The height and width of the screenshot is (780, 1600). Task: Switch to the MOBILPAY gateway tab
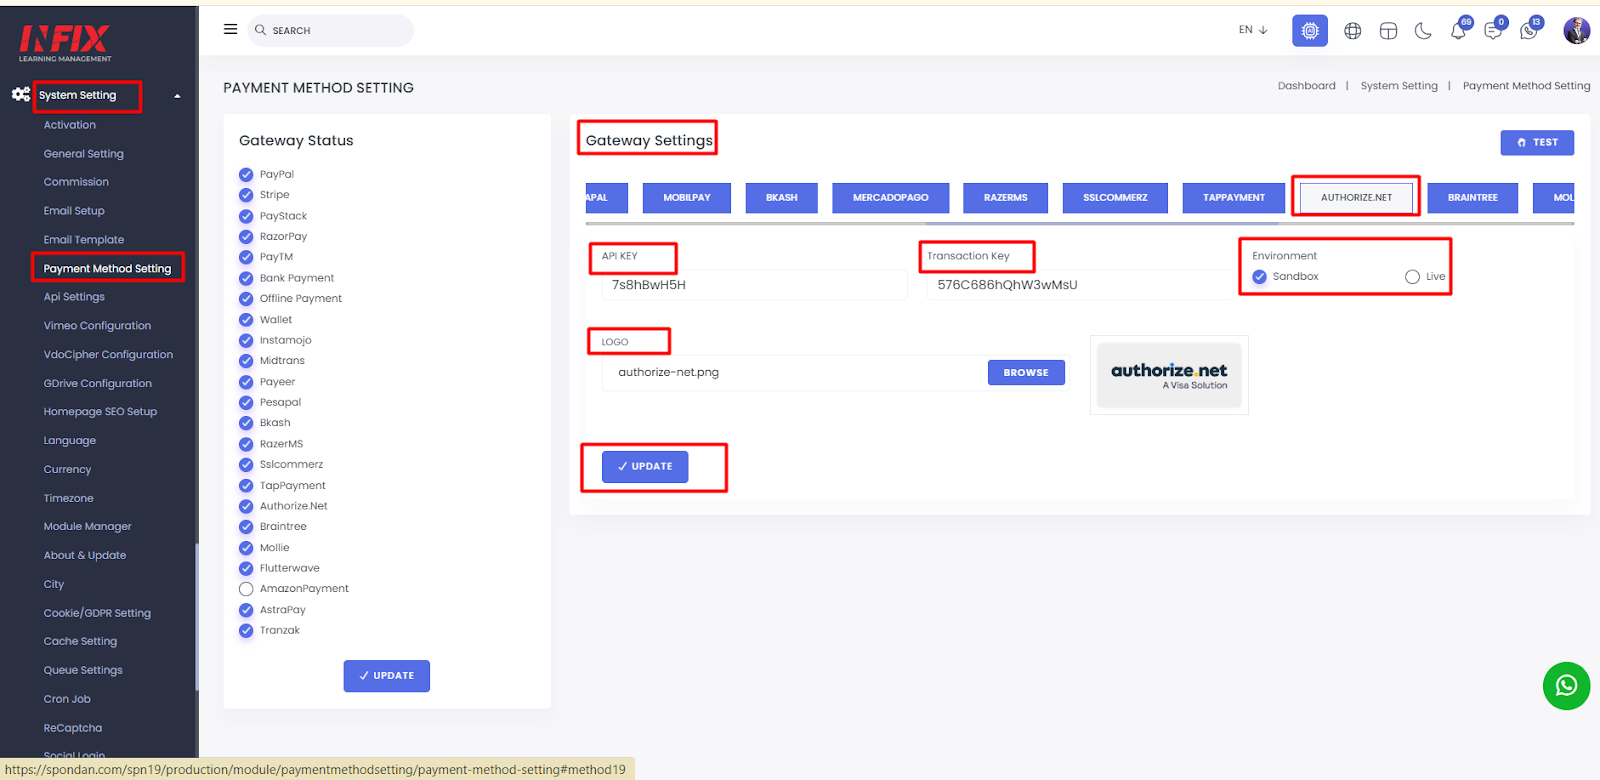687,198
